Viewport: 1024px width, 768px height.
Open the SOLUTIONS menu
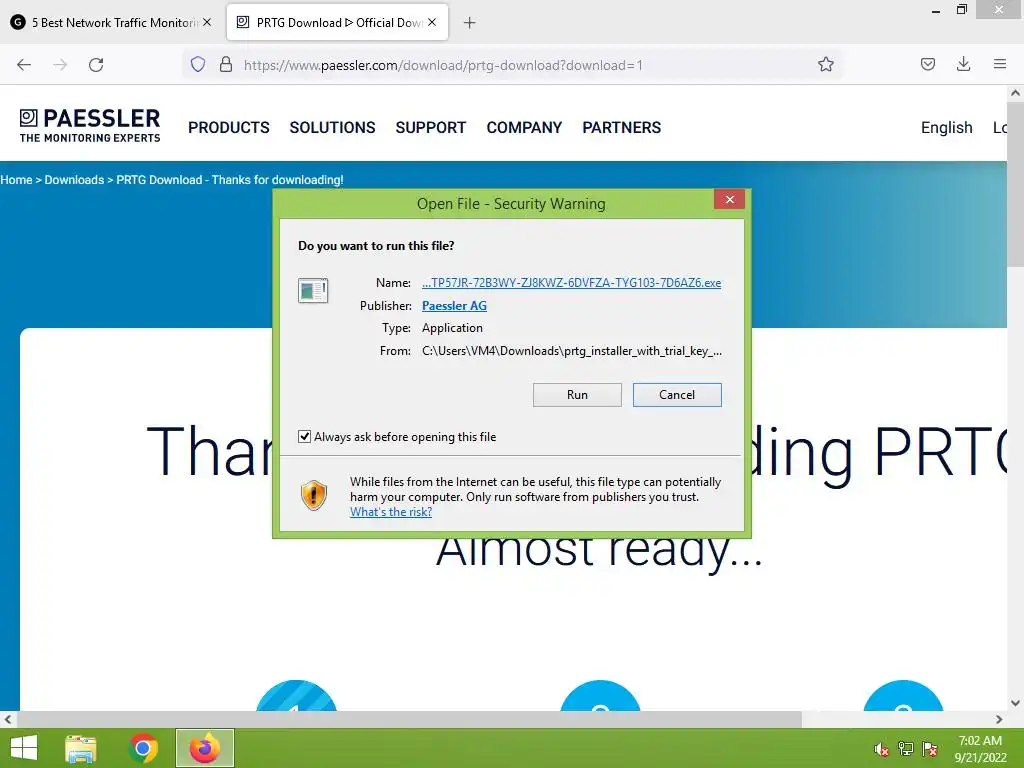click(332, 127)
